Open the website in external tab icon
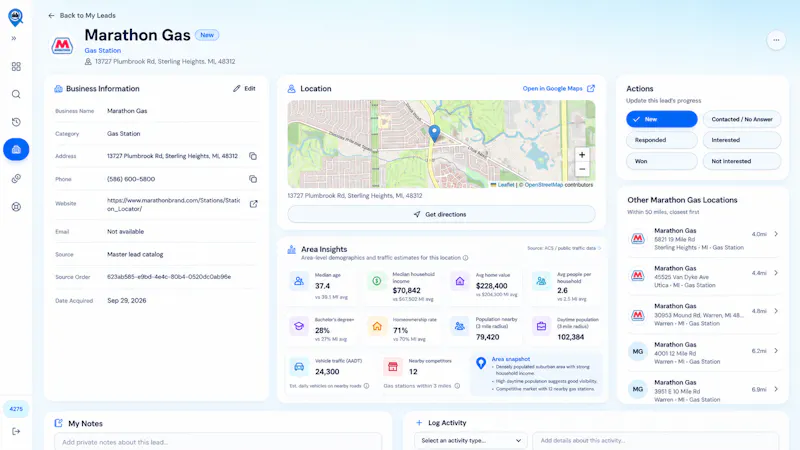The width and height of the screenshot is (800, 450). click(254, 204)
